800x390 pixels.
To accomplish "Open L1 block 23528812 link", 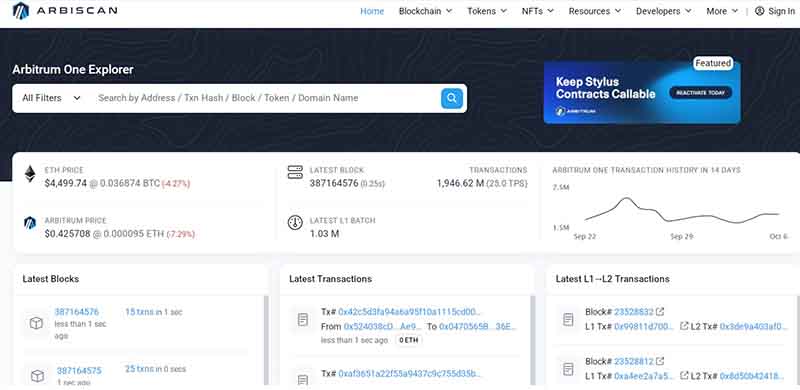I will pos(634,361).
